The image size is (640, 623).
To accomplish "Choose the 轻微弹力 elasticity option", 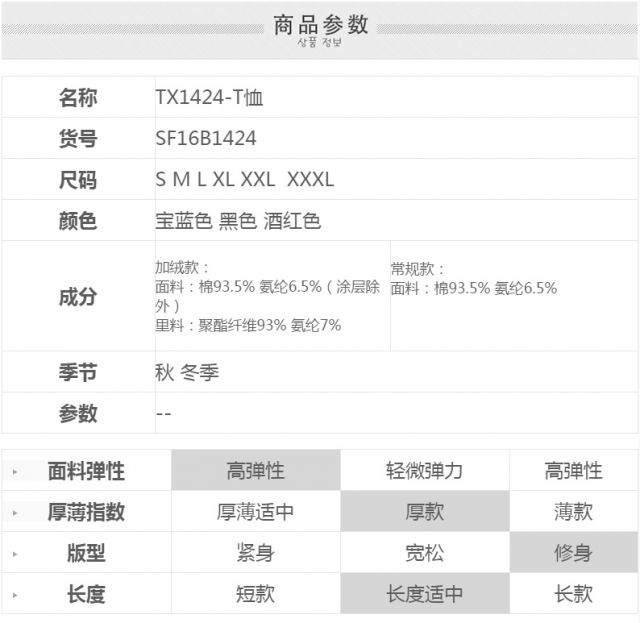I will [424, 471].
